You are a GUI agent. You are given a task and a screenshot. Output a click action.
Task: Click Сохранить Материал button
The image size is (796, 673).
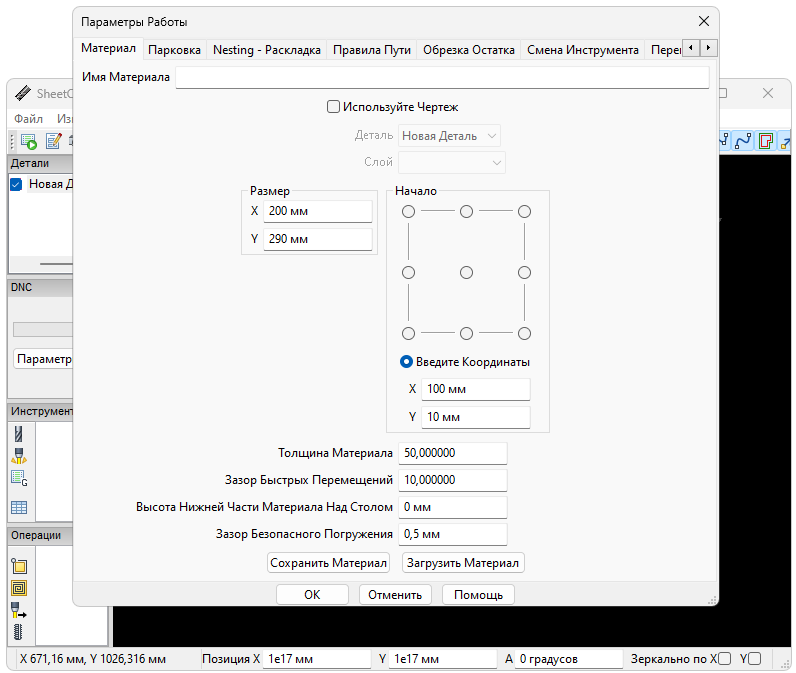(x=328, y=563)
